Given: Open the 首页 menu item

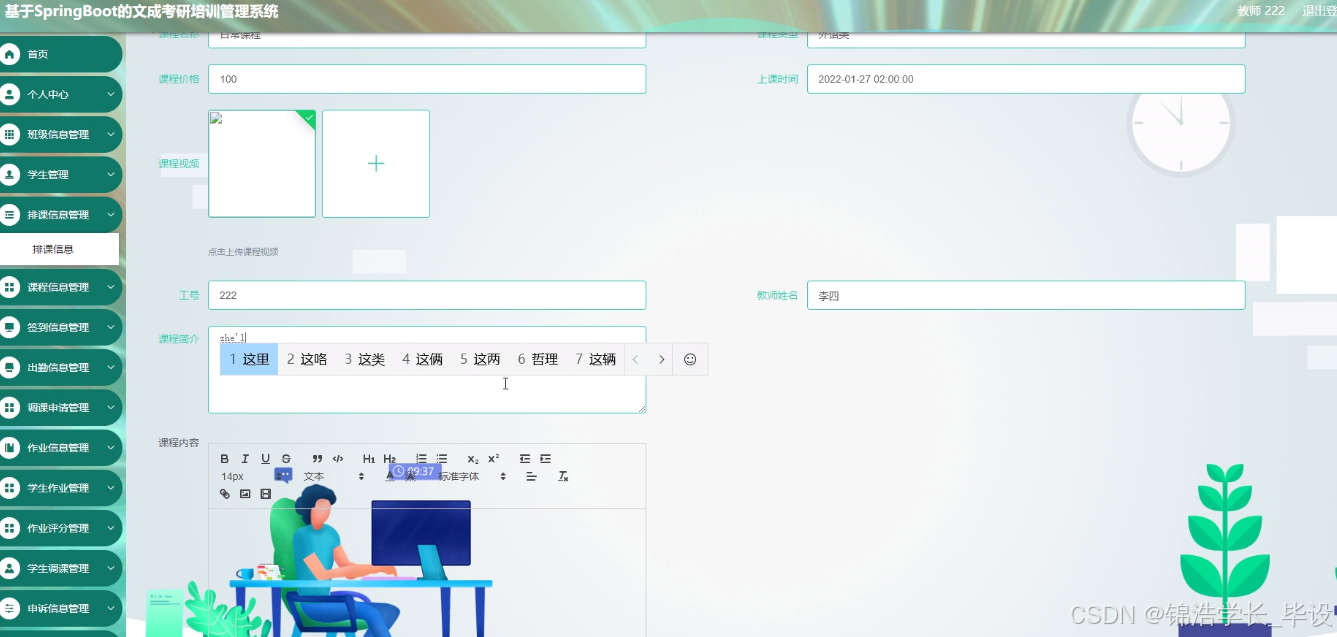Looking at the screenshot, I should 62,54.
